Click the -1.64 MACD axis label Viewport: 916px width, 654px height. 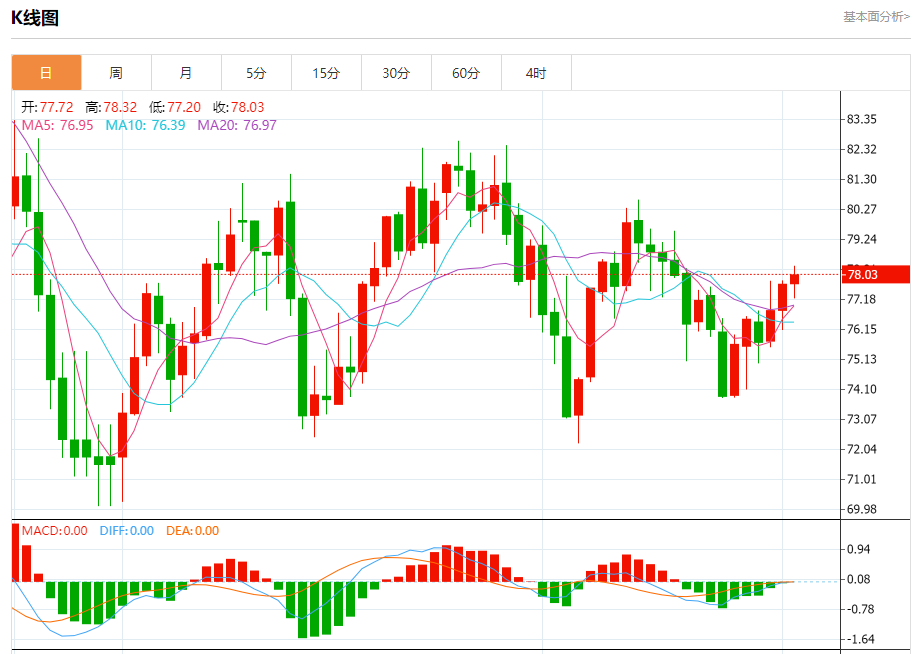tap(859, 639)
